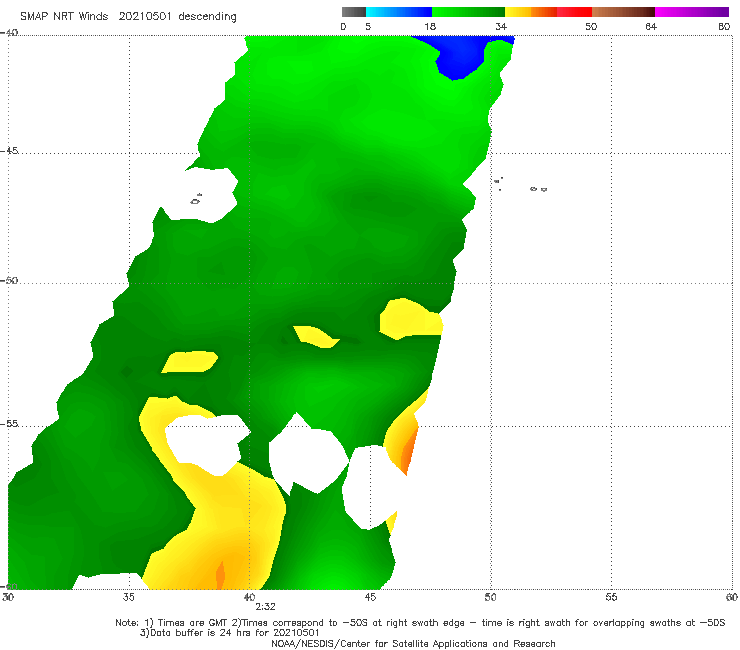740x650 pixels.
Task: Click the cyan-to-blue segment of the colorbar
Action: (x=399, y=12)
